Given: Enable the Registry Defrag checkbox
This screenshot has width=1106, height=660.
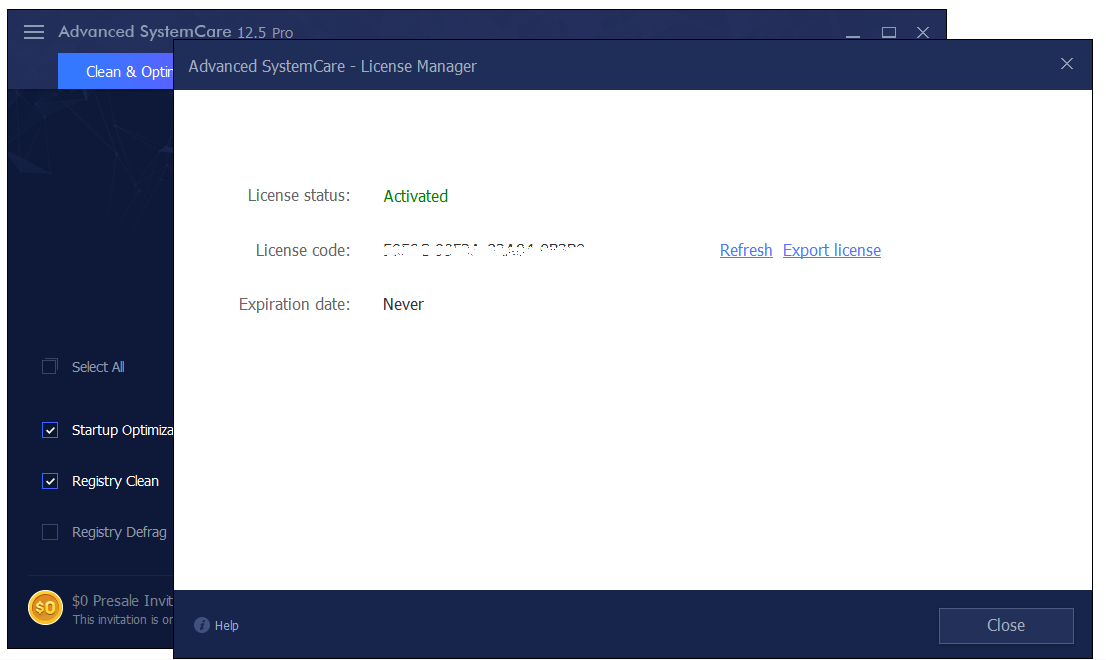Looking at the screenshot, I should coord(50,532).
